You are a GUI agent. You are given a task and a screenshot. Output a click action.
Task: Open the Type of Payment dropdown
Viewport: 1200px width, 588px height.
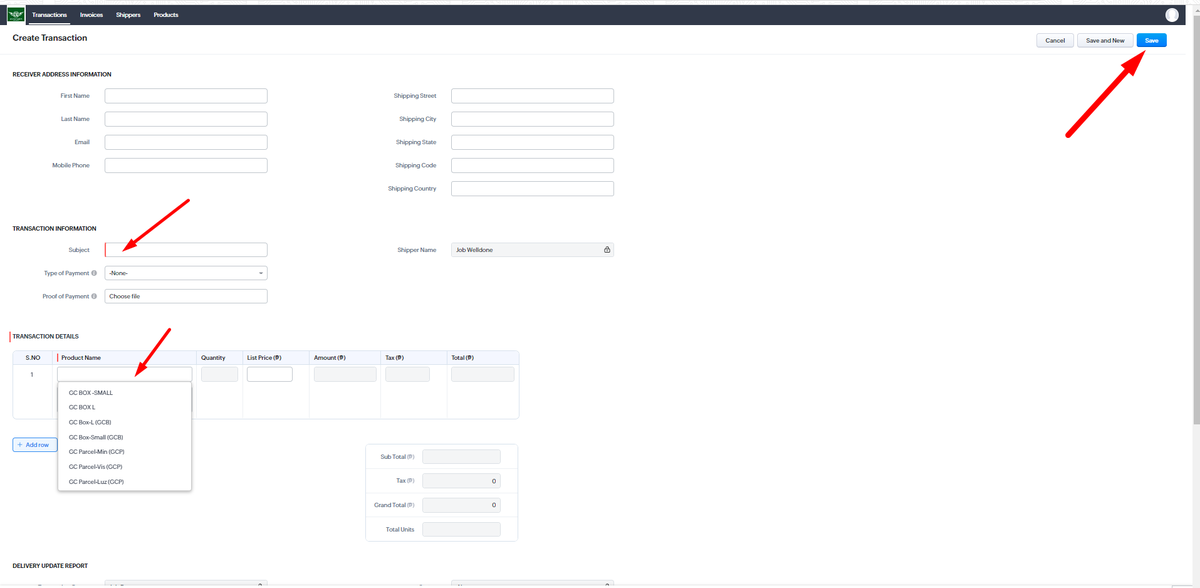[x=186, y=273]
